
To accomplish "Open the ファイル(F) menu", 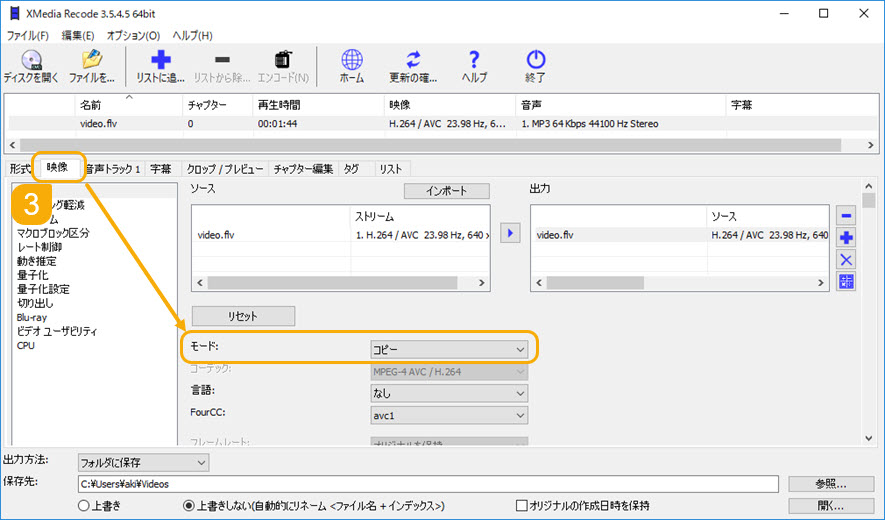I will (28, 35).
